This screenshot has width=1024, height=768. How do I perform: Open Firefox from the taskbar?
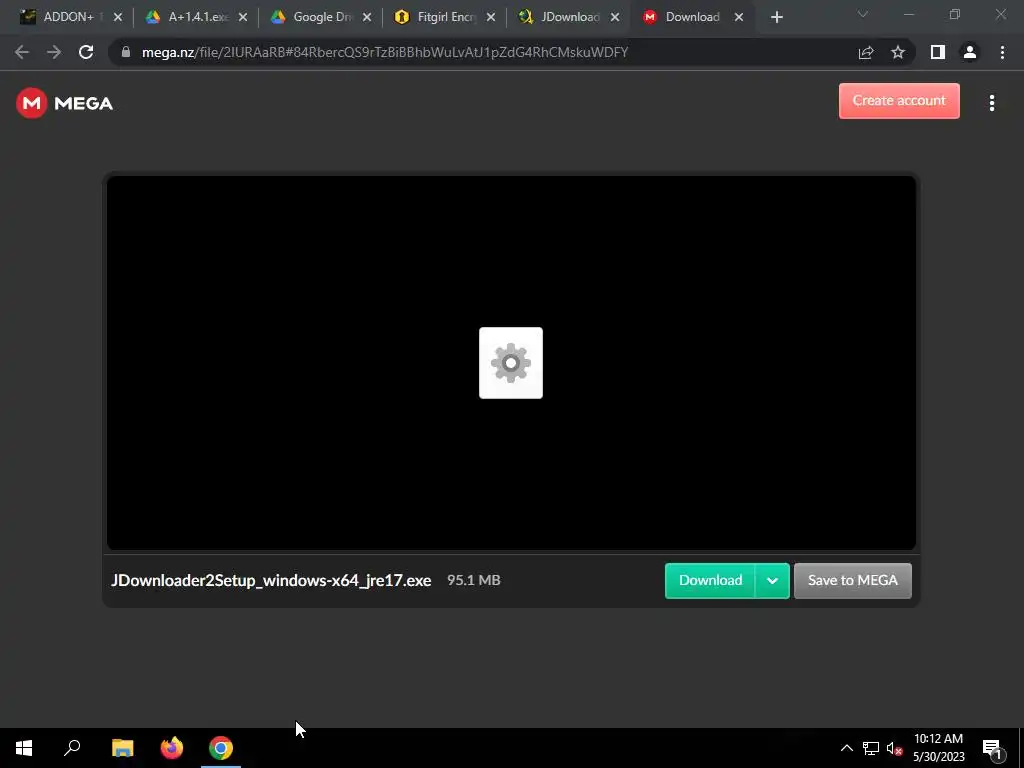[172, 748]
